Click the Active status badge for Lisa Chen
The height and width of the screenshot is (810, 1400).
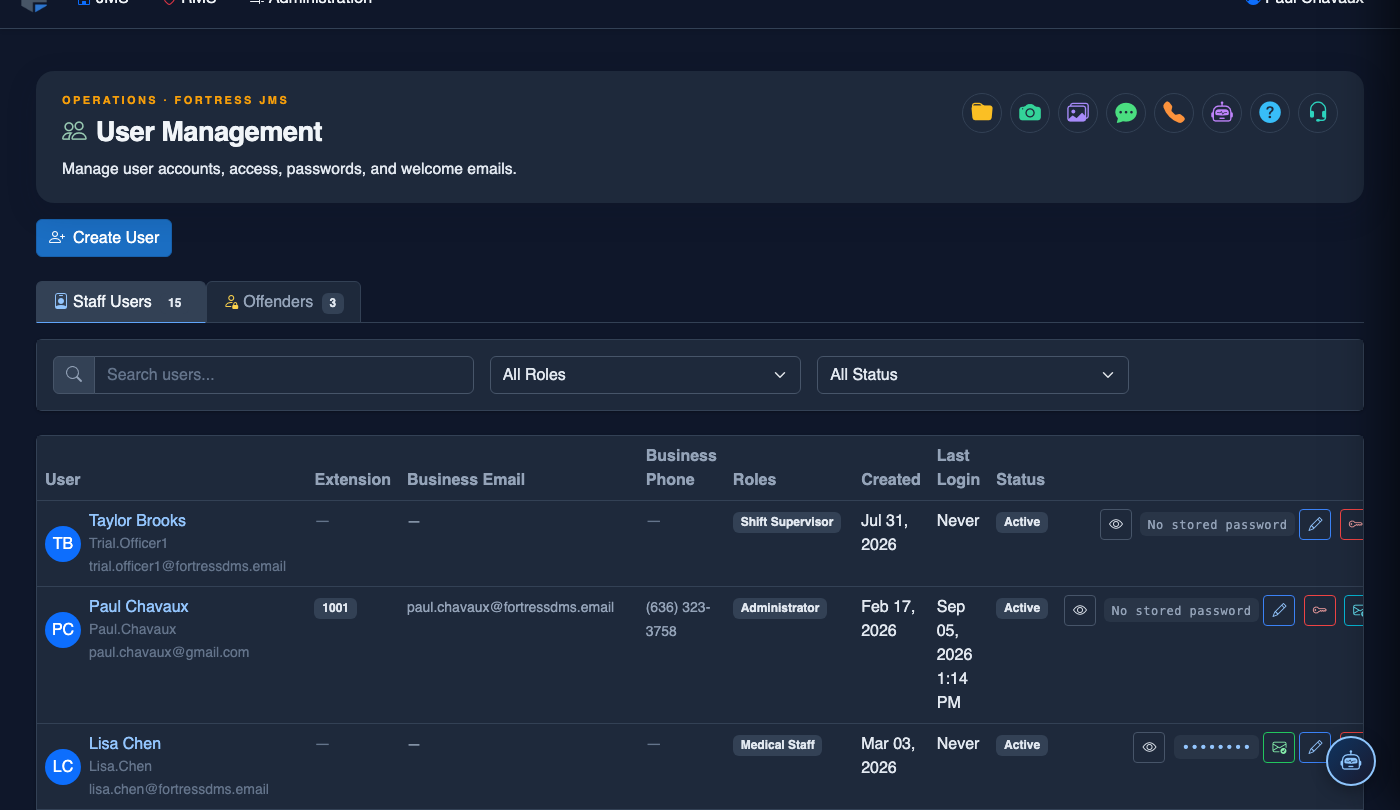click(1022, 745)
